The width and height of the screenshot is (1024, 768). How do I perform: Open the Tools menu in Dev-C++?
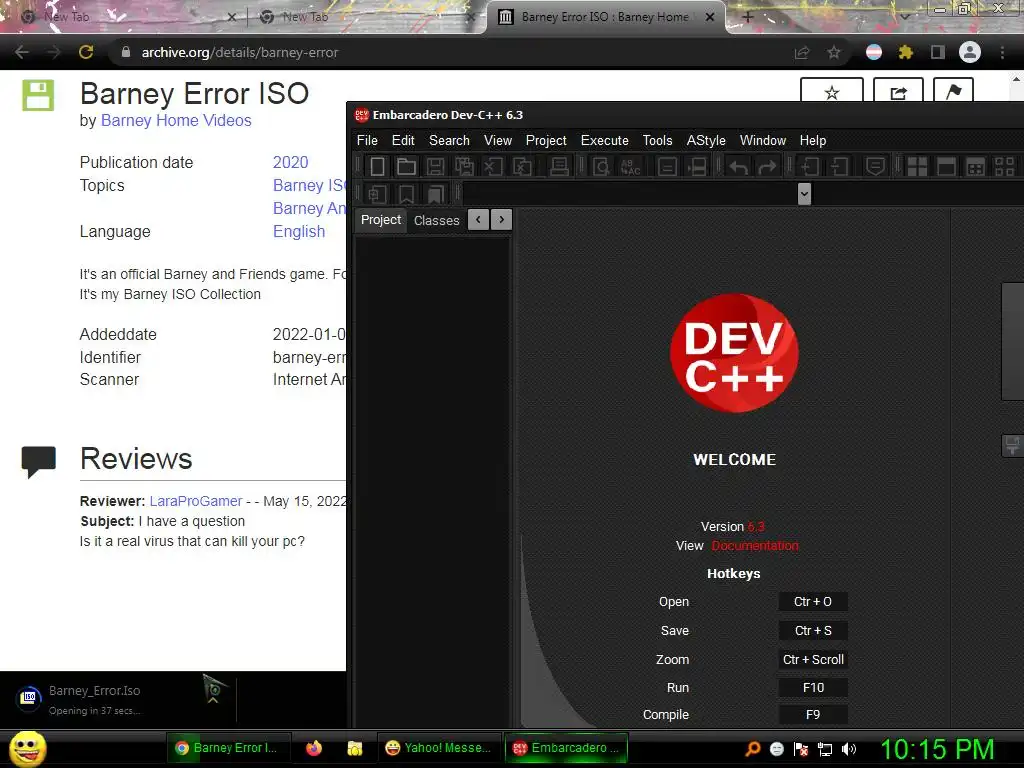657,140
